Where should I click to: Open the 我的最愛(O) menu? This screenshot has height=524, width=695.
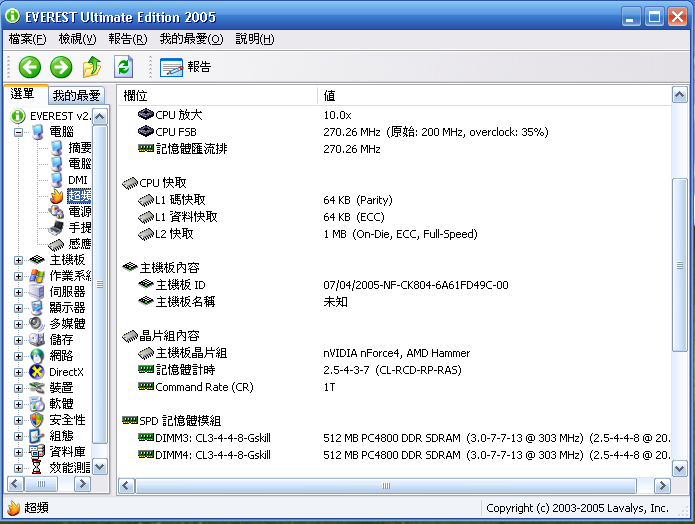coord(191,39)
